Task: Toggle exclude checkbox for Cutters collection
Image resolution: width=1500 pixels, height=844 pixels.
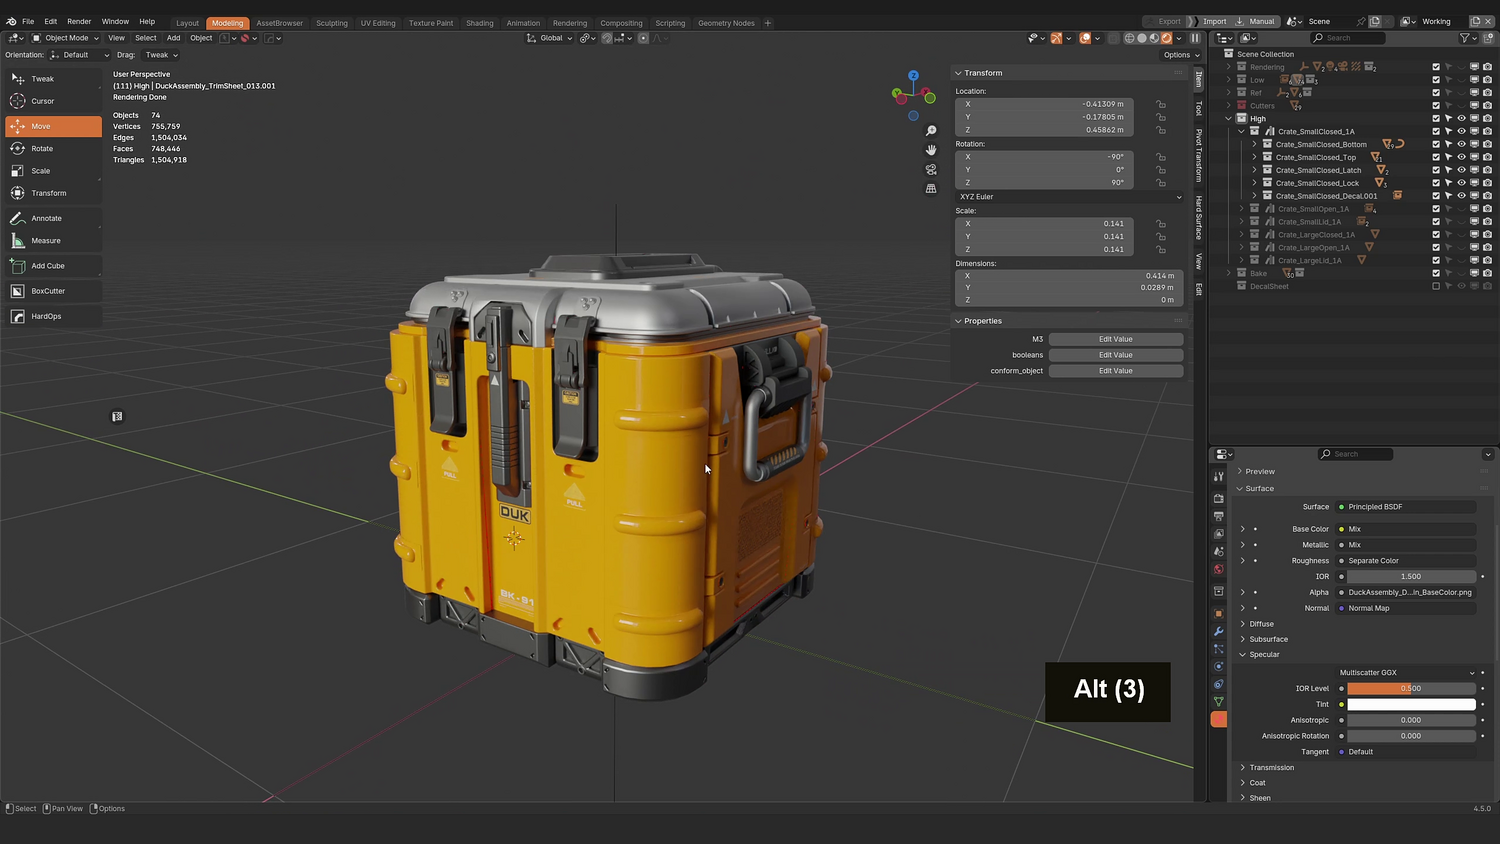Action: 1436,106
